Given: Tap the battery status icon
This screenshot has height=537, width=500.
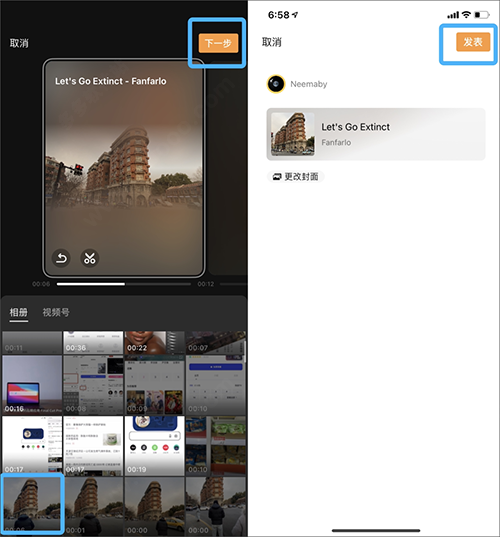Looking at the screenshot, I should point(482,15).
